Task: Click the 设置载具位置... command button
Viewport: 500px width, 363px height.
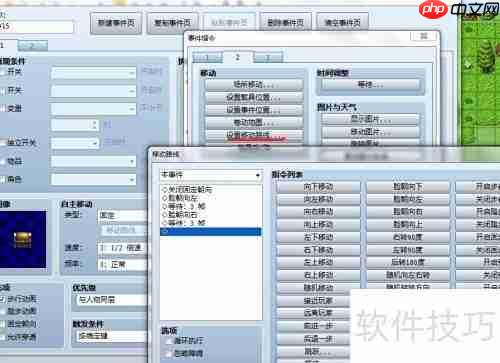Action: pyautogui.click(x=254, y=97)
